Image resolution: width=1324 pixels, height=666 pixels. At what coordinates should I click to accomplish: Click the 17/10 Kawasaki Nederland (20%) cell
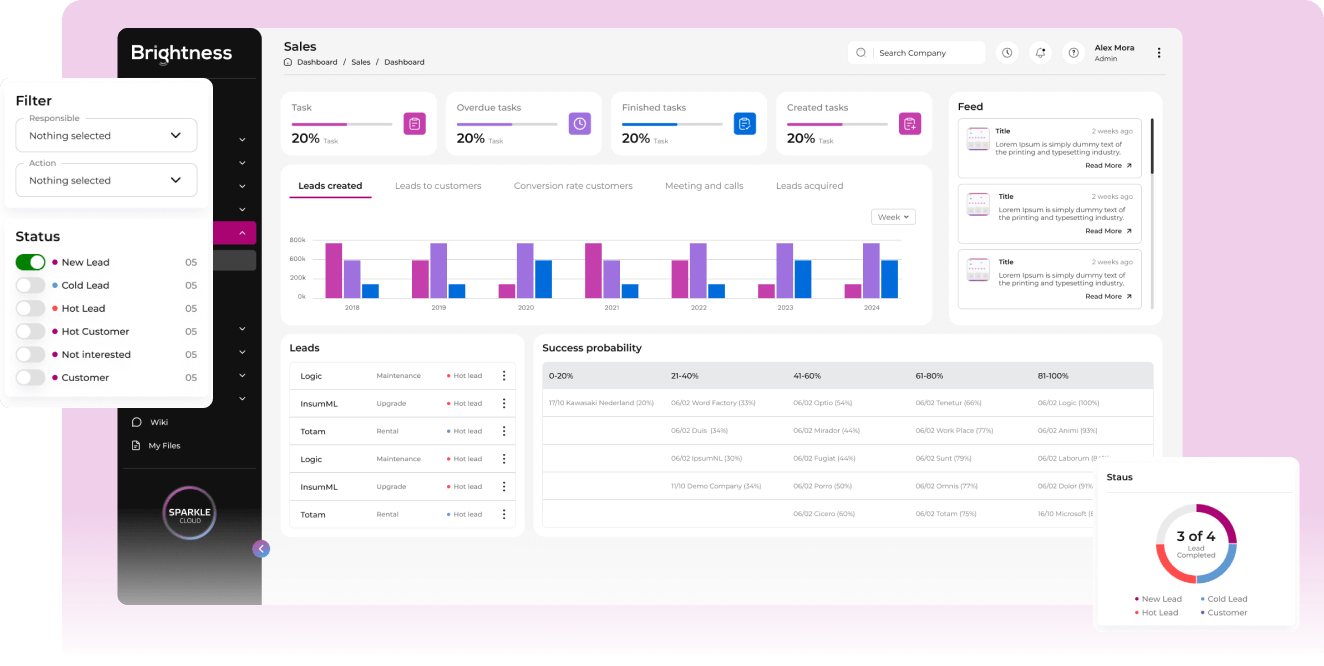[x=602, y=403]
